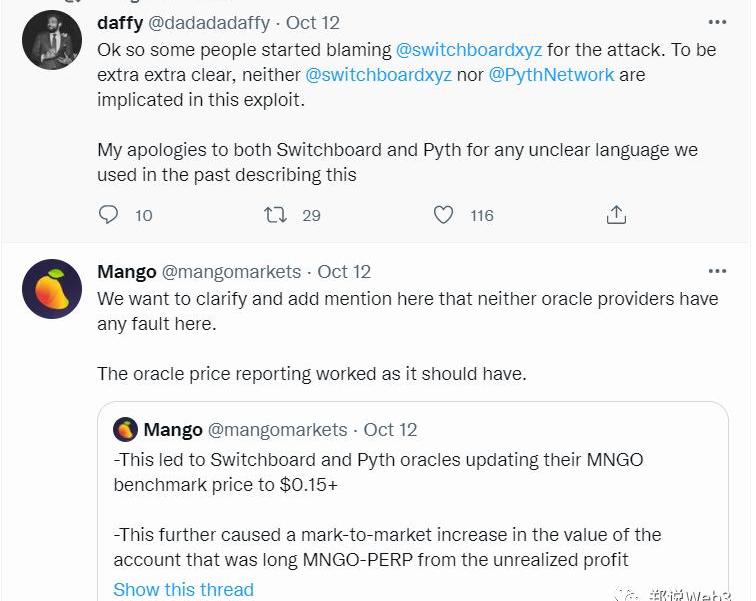Click the small Mango avatar in quoted tweet
The image size is (756, 601).
tap(125, 430)
